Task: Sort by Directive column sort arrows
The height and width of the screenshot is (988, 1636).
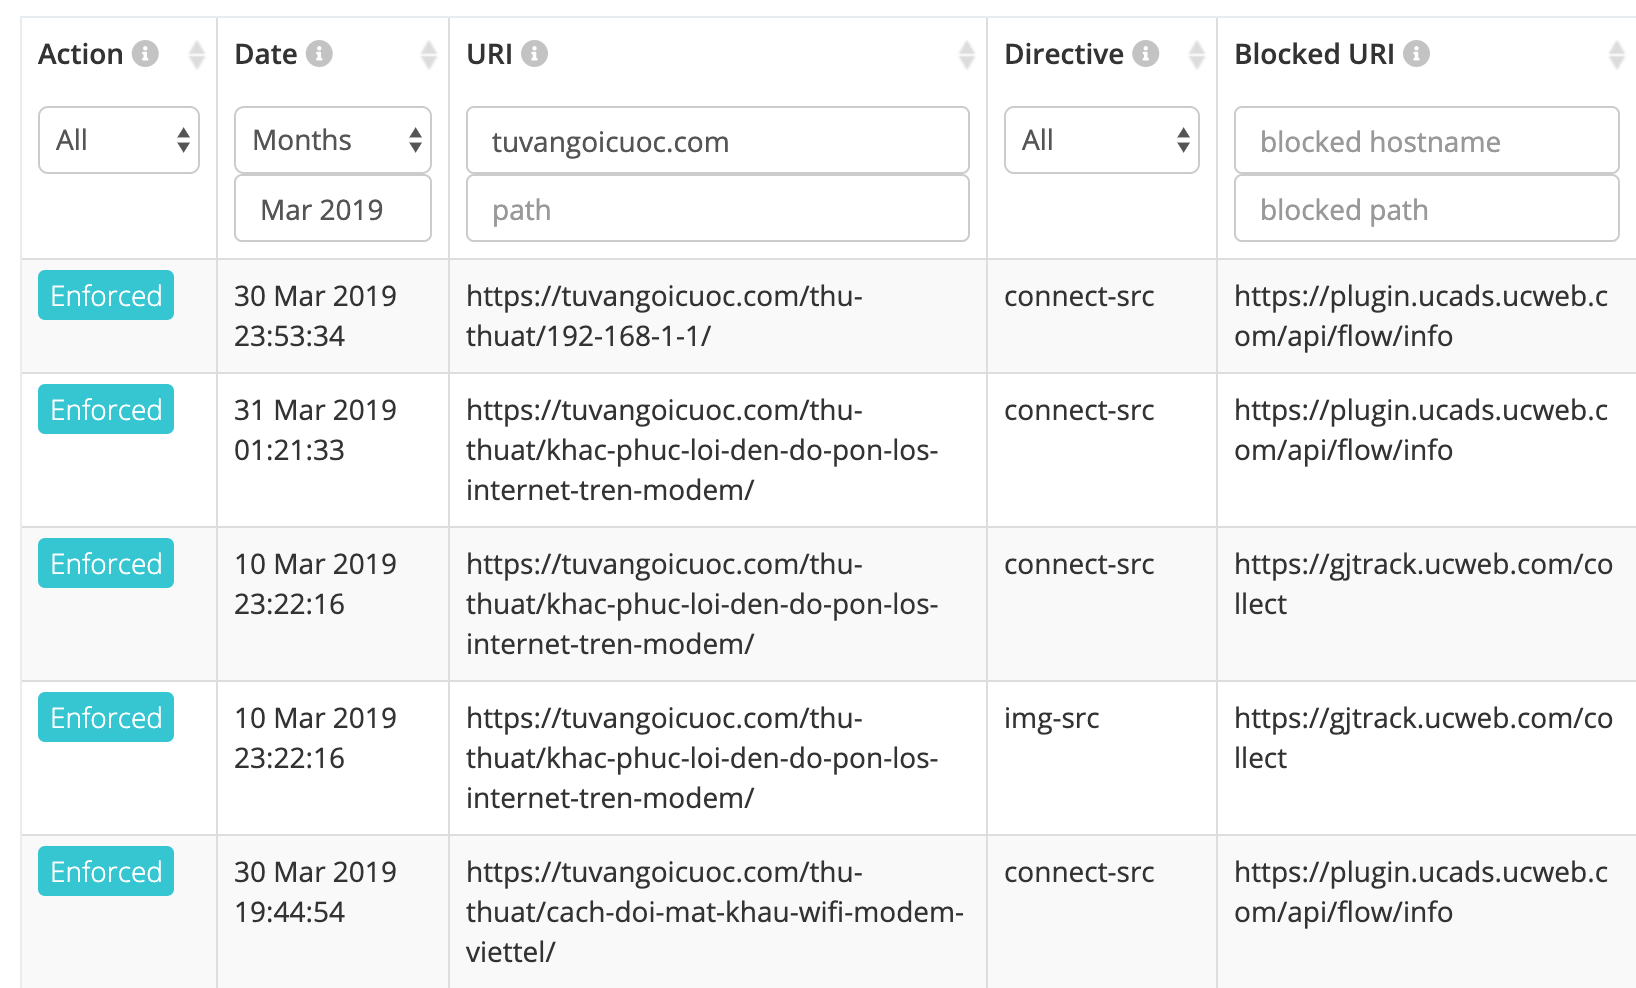Action: [x=1197, y=54]
